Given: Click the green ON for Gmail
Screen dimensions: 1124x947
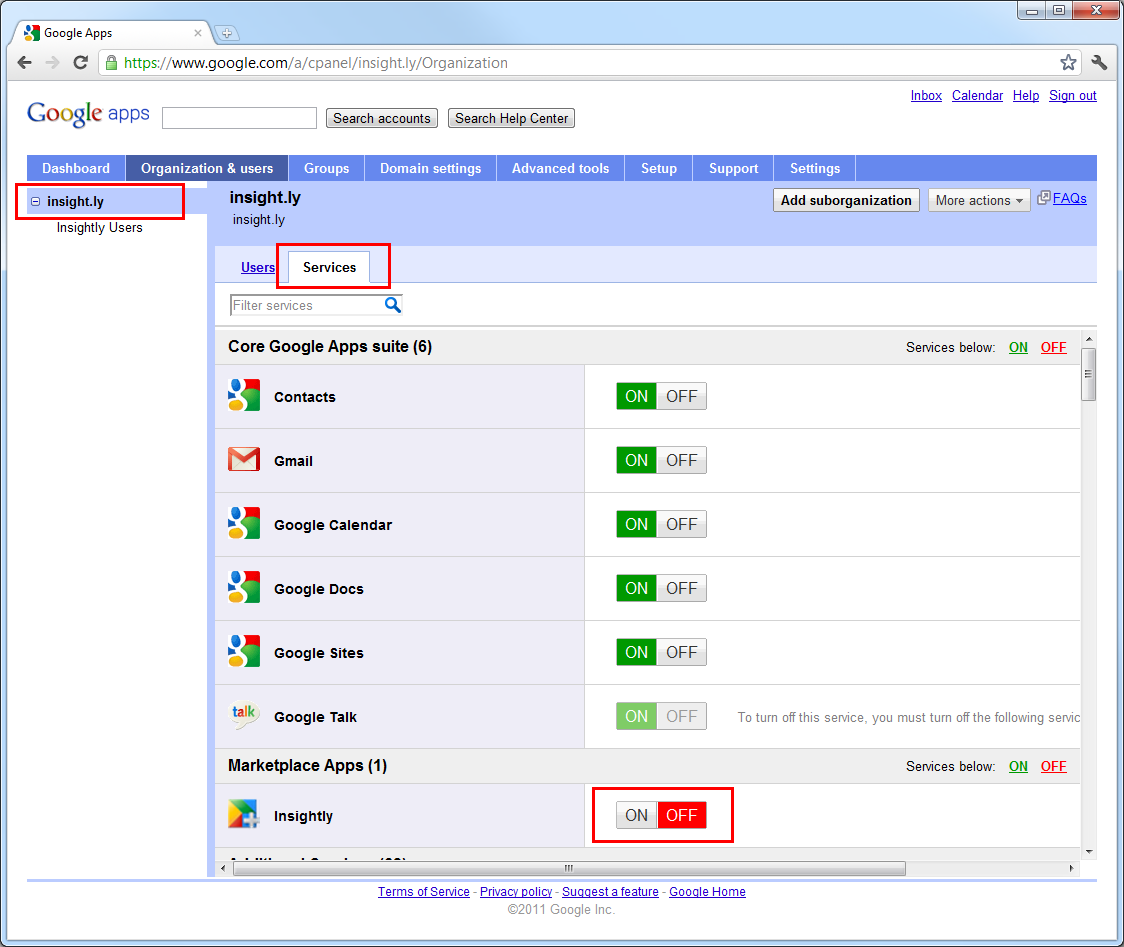Looking at the screenshot, I should (x=637, y=460).
